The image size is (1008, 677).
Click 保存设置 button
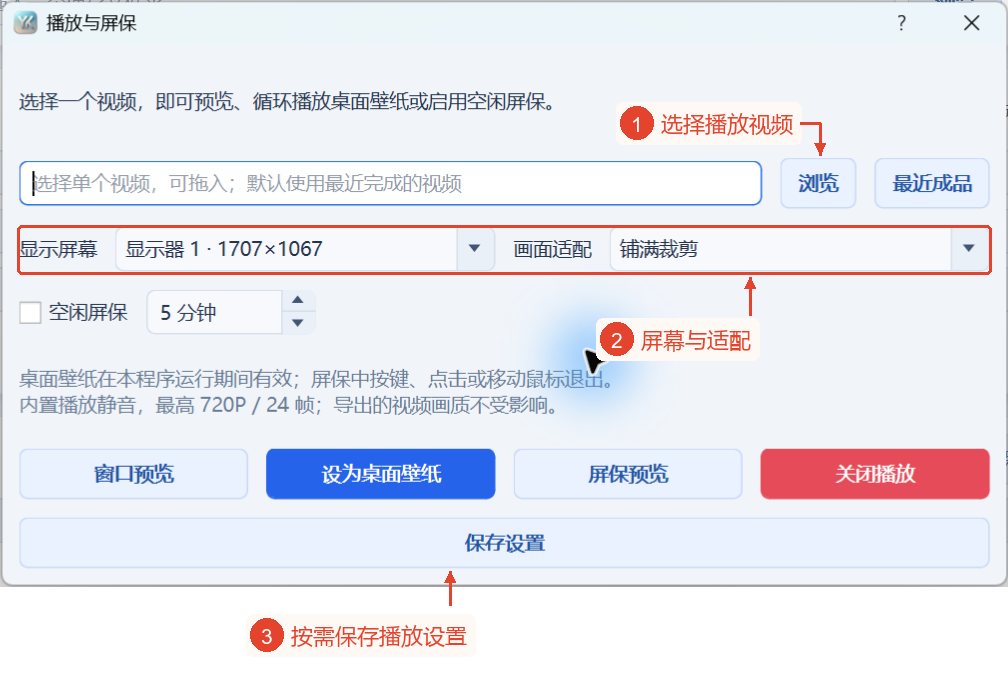point(504,543)
